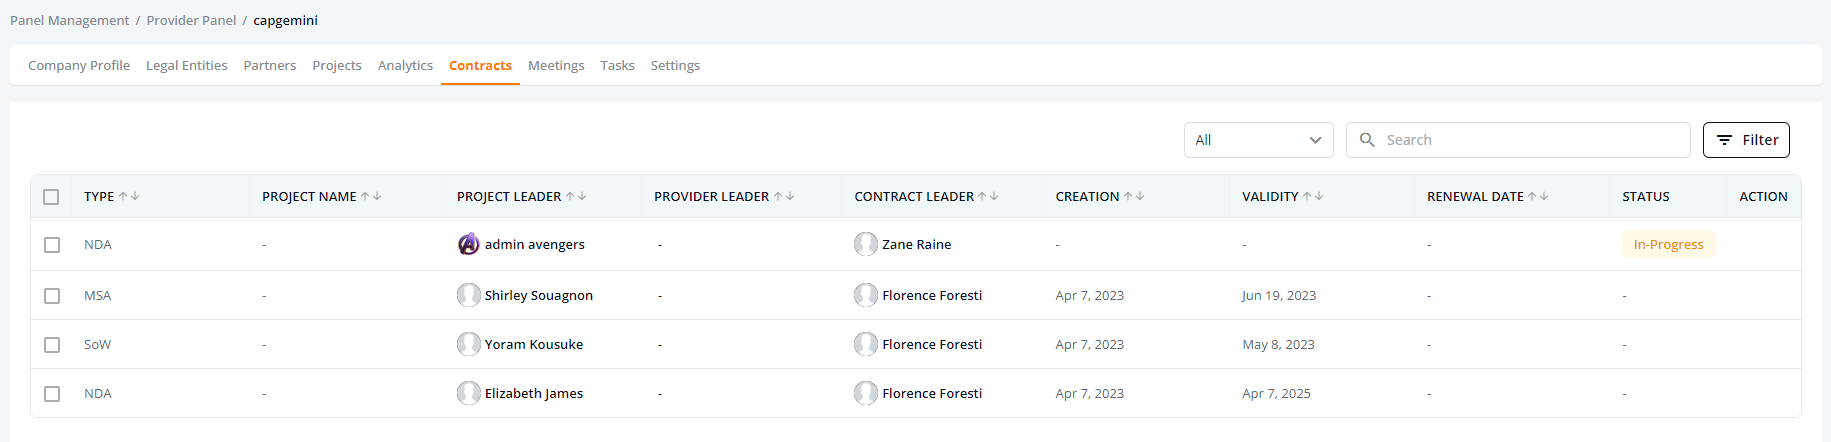Click the name Shirley Souagnon
Image resolution: width=1831 pixels, height=442 pixels.
pyautogui.click(x=539, y=295)
